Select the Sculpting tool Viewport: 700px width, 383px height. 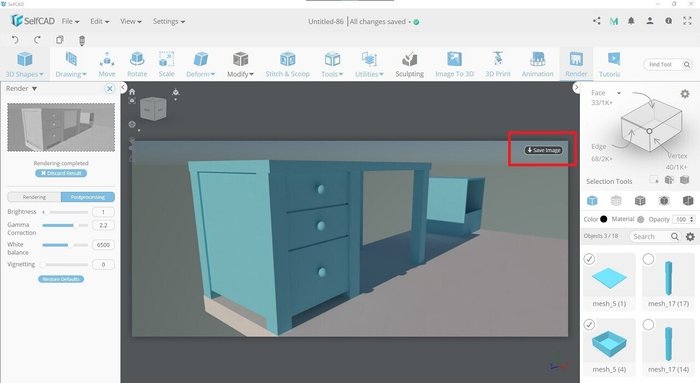click(409, 65)
